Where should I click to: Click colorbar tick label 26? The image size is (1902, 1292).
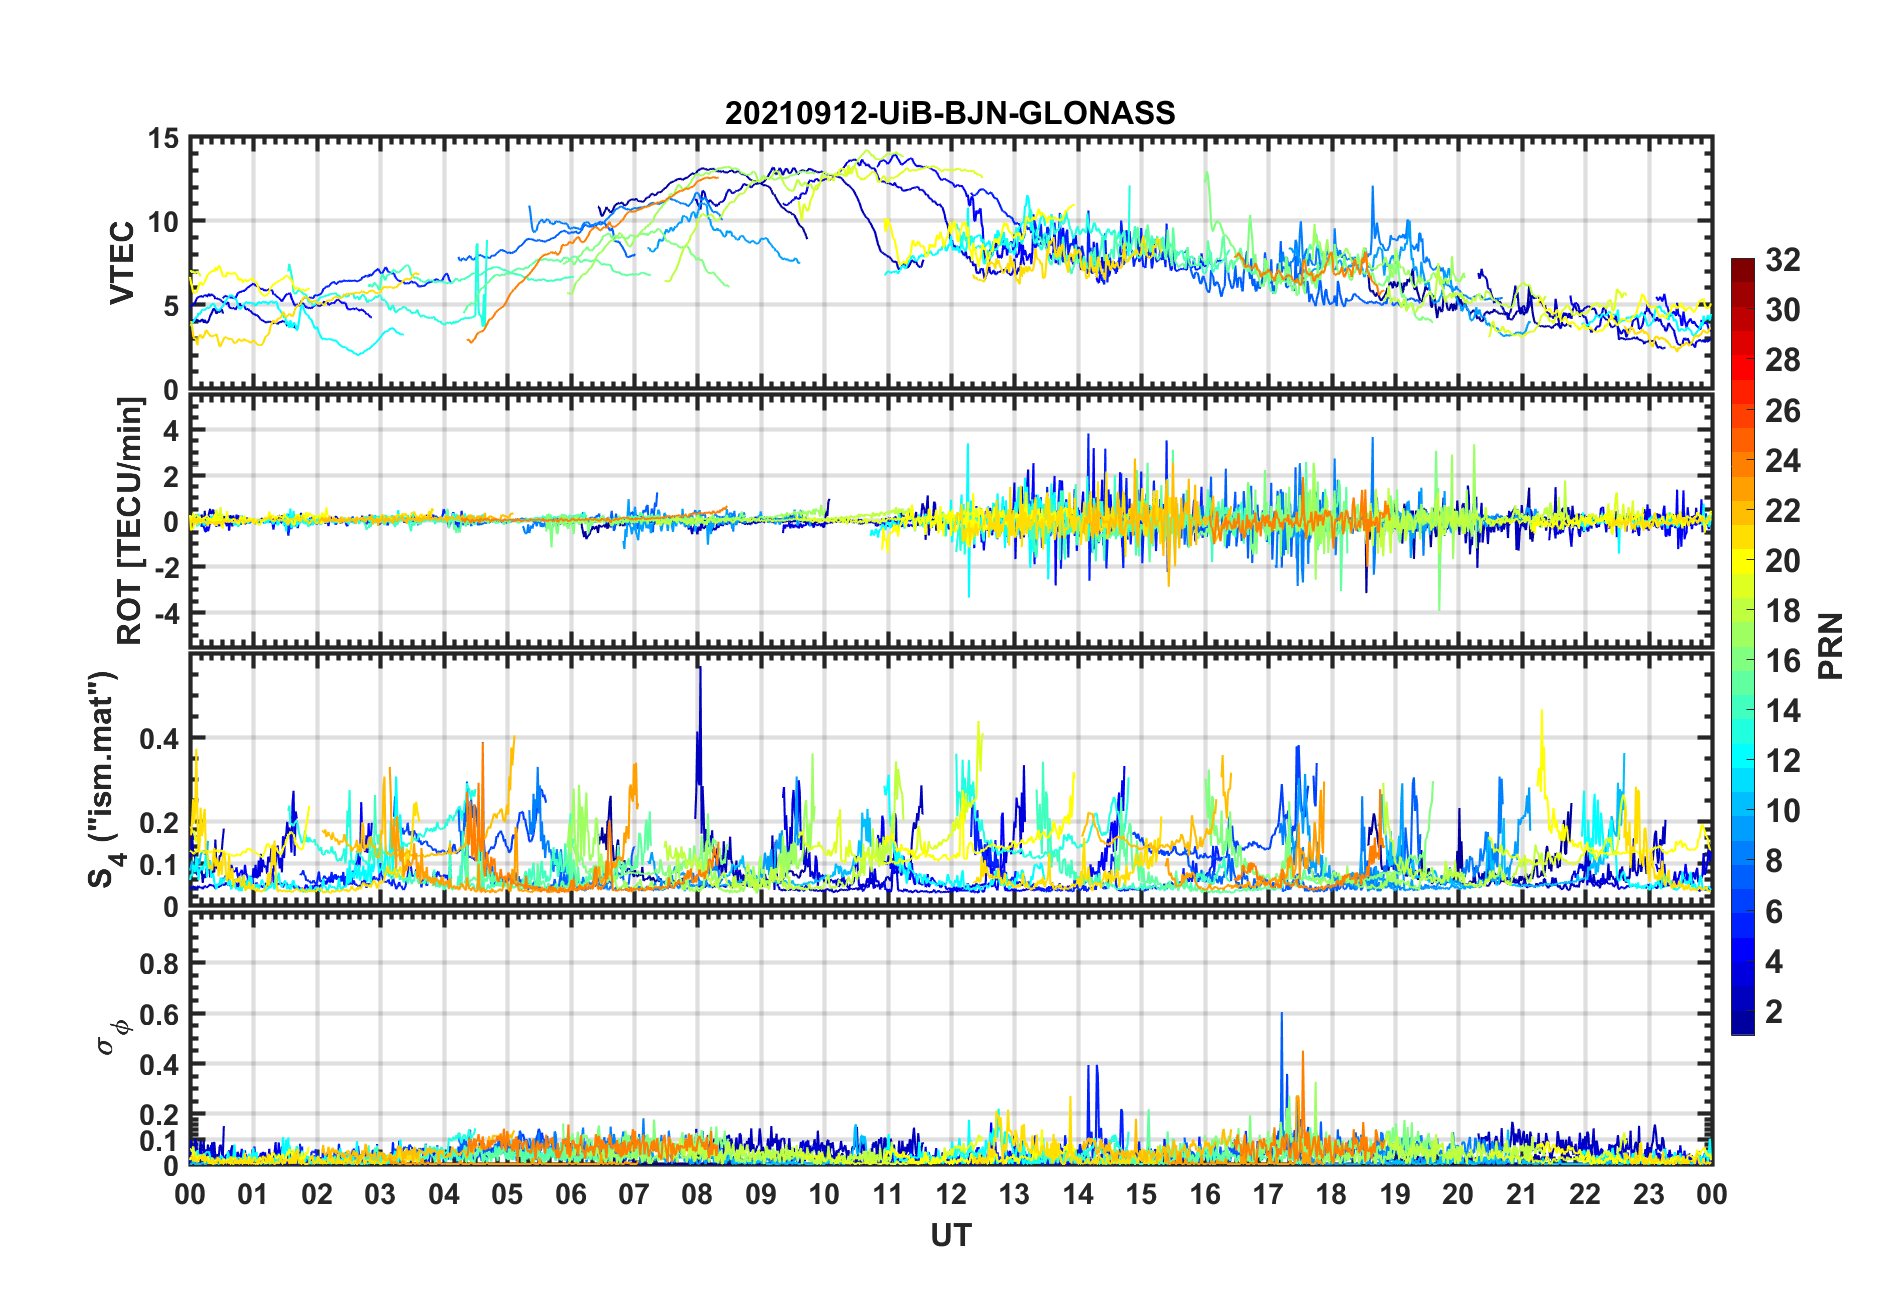(x=1783, y=411)
